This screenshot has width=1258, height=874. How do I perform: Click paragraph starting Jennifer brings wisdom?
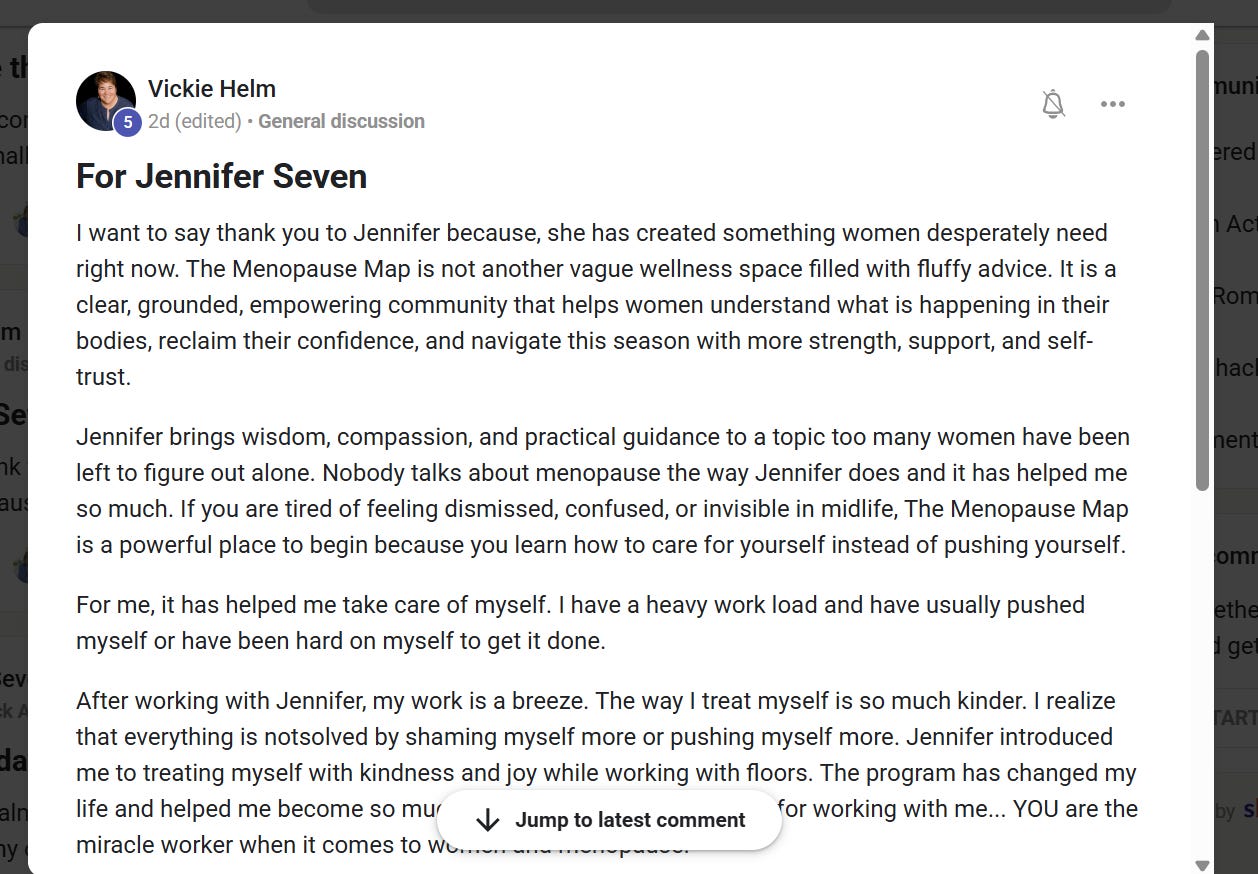pyautogui.click(x=602, y=491)
